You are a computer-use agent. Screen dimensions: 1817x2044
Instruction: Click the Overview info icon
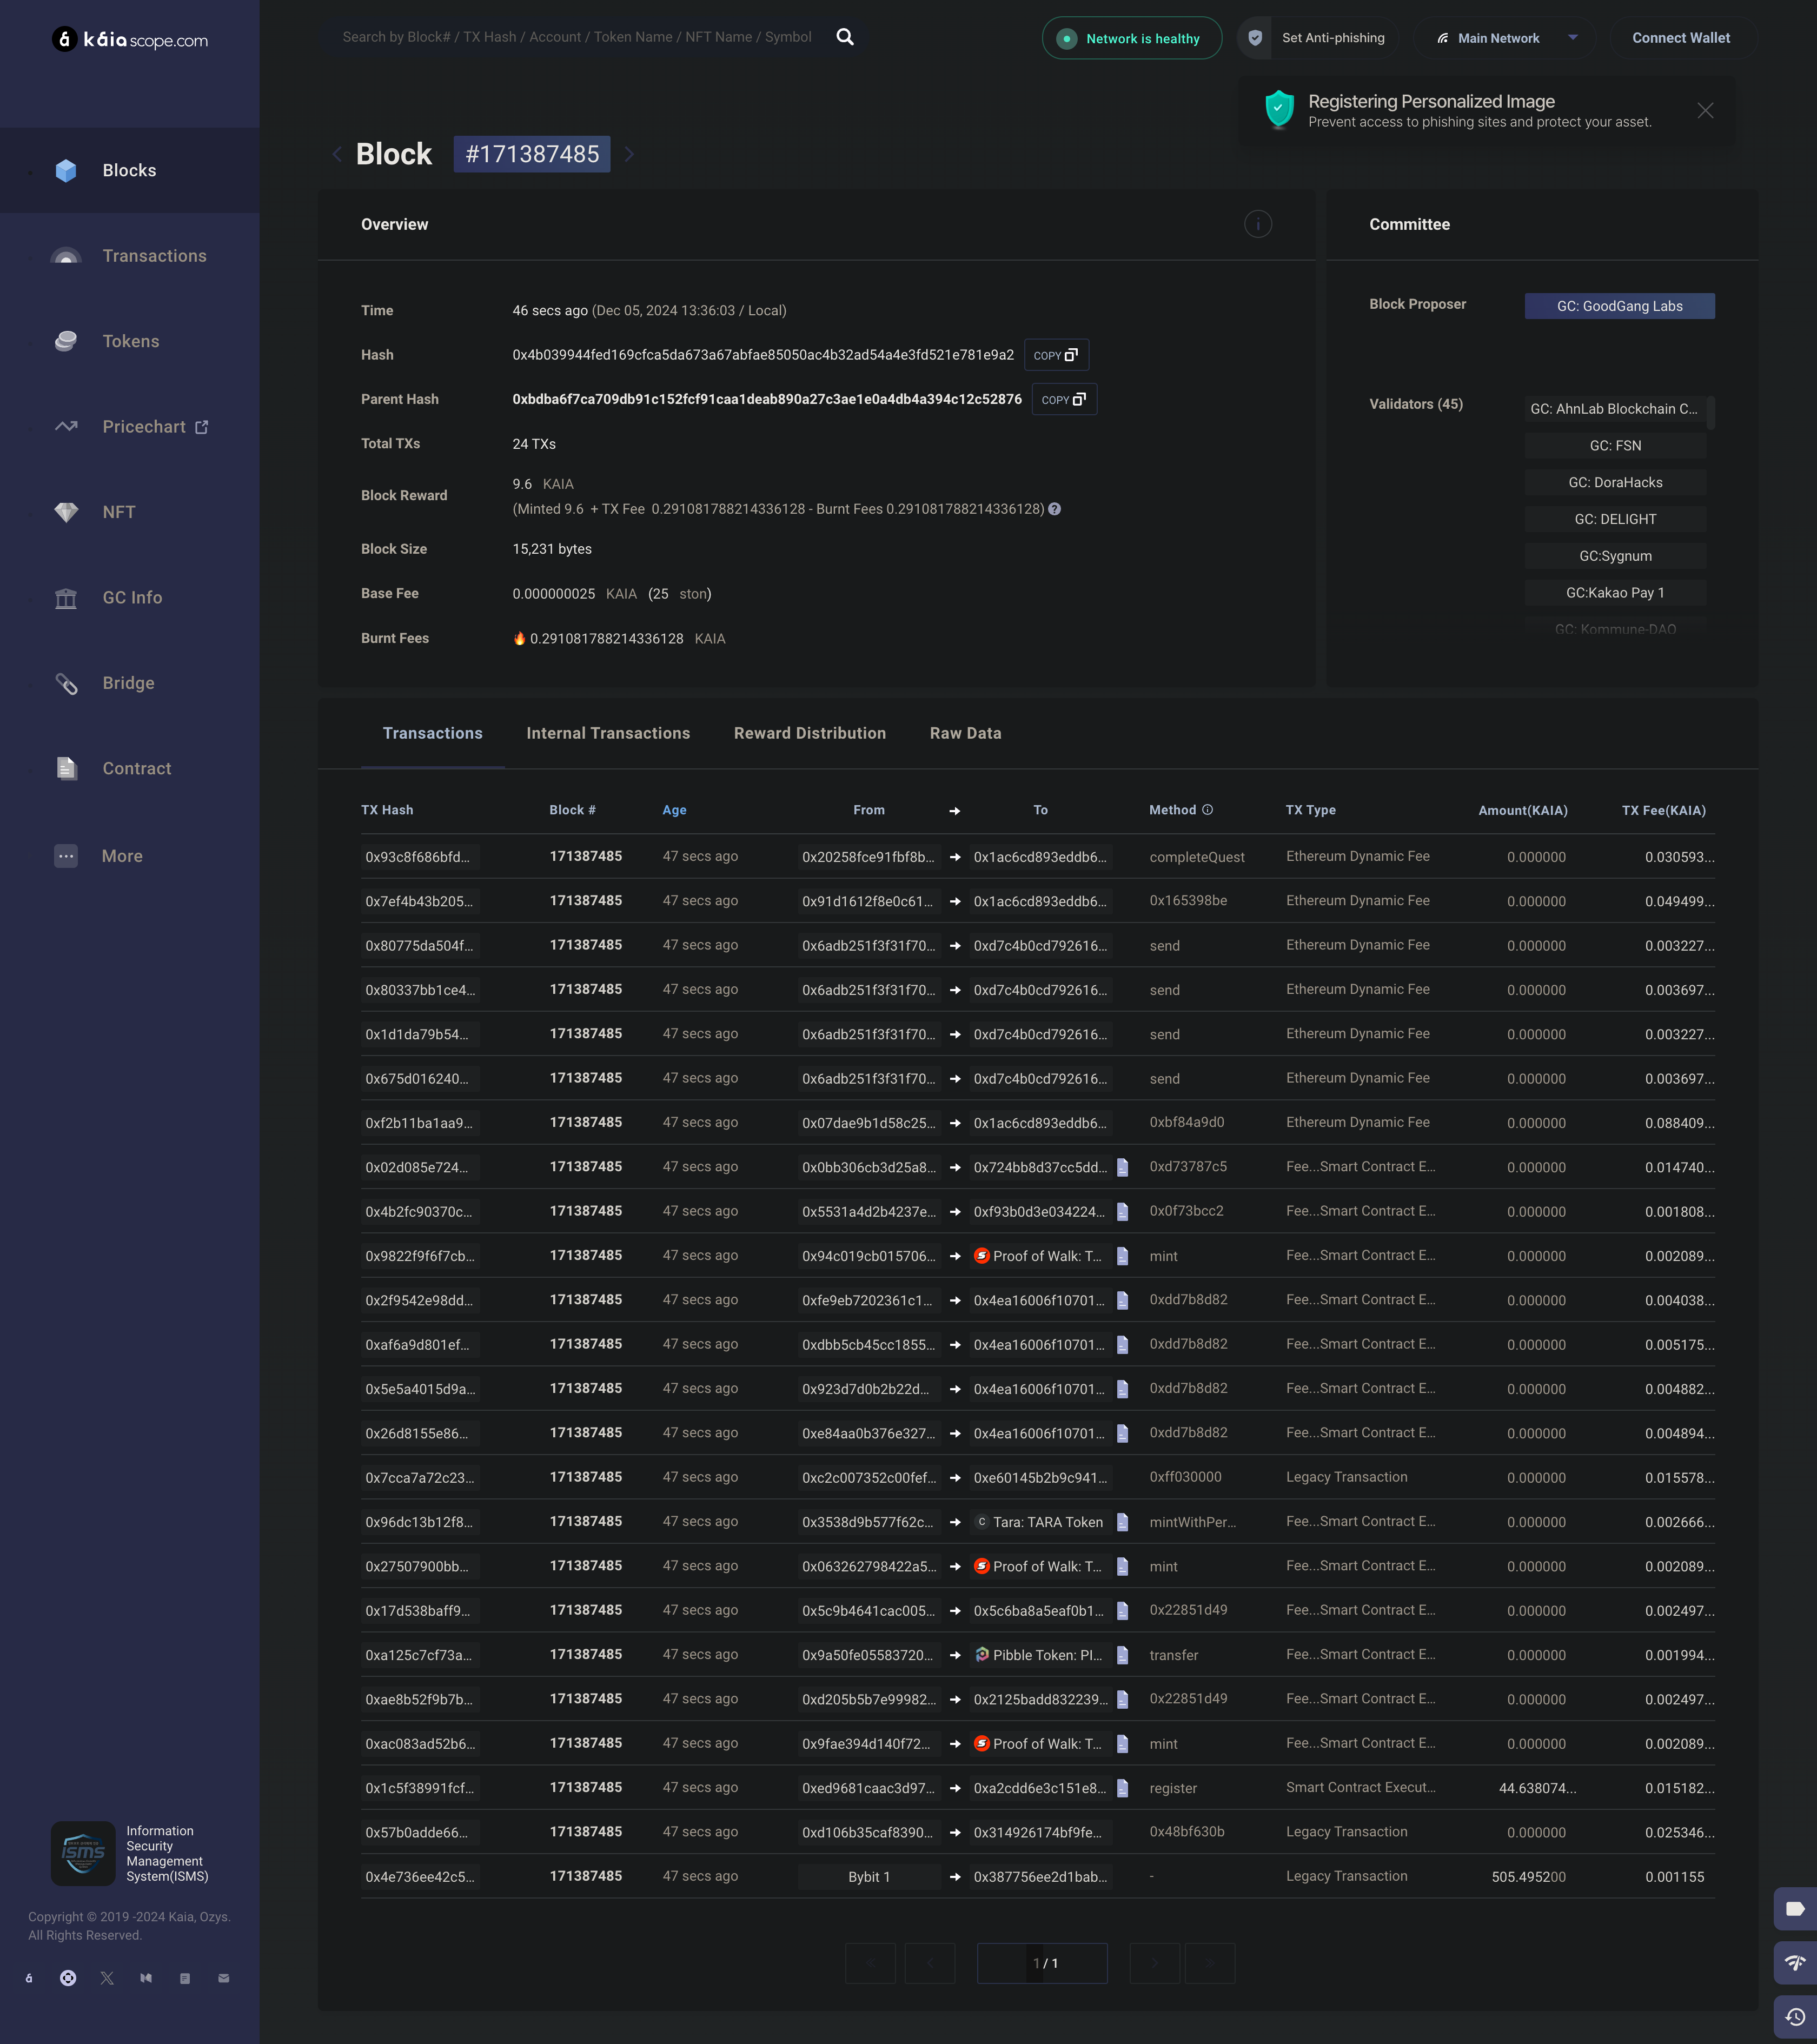(1257, 224)
